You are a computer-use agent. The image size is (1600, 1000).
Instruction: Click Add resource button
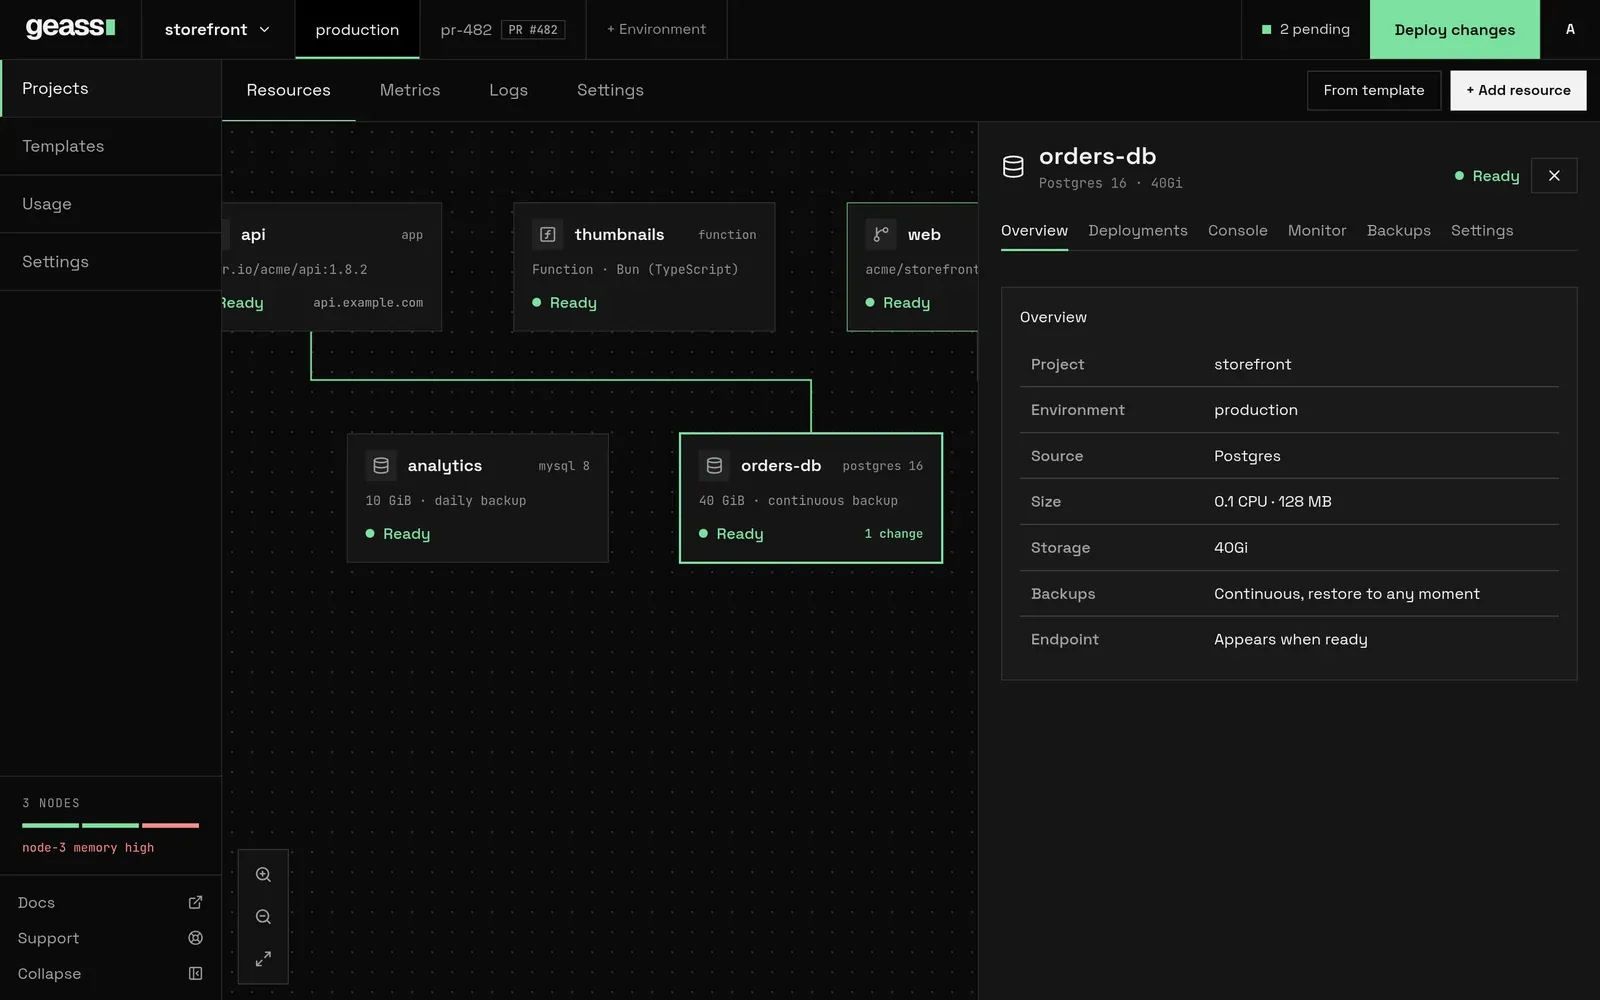pyautogui.click(x=1518, y=90)
